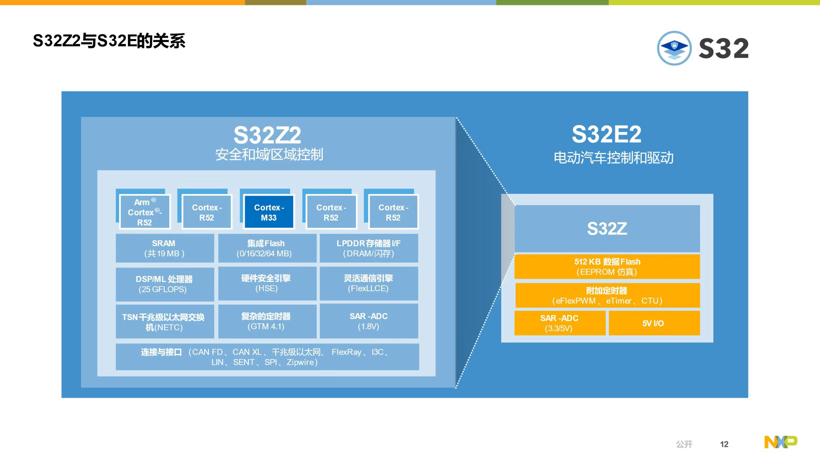
Task: Click the LPDDR 存储器 I/F block
Action: (368, 248)
